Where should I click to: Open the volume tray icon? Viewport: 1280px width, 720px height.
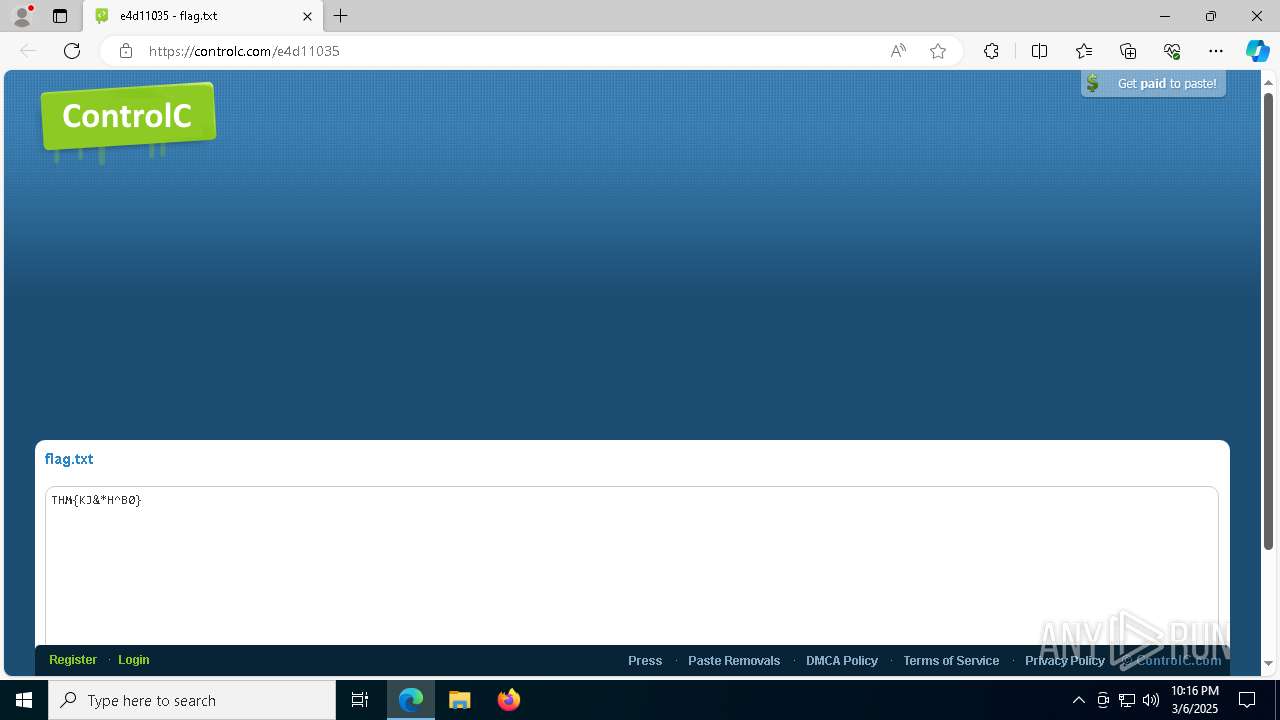click(1151, 700)
